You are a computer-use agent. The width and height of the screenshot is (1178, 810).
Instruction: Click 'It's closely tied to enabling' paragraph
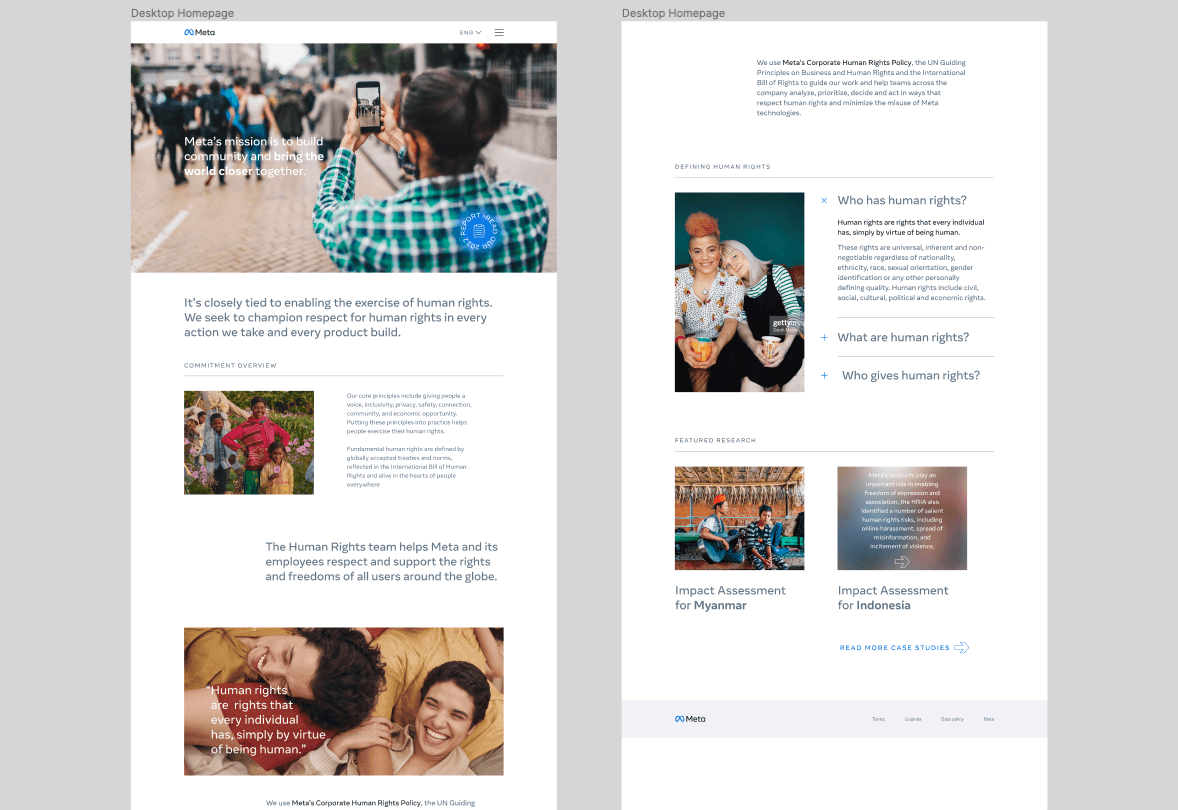pos(338,317)
